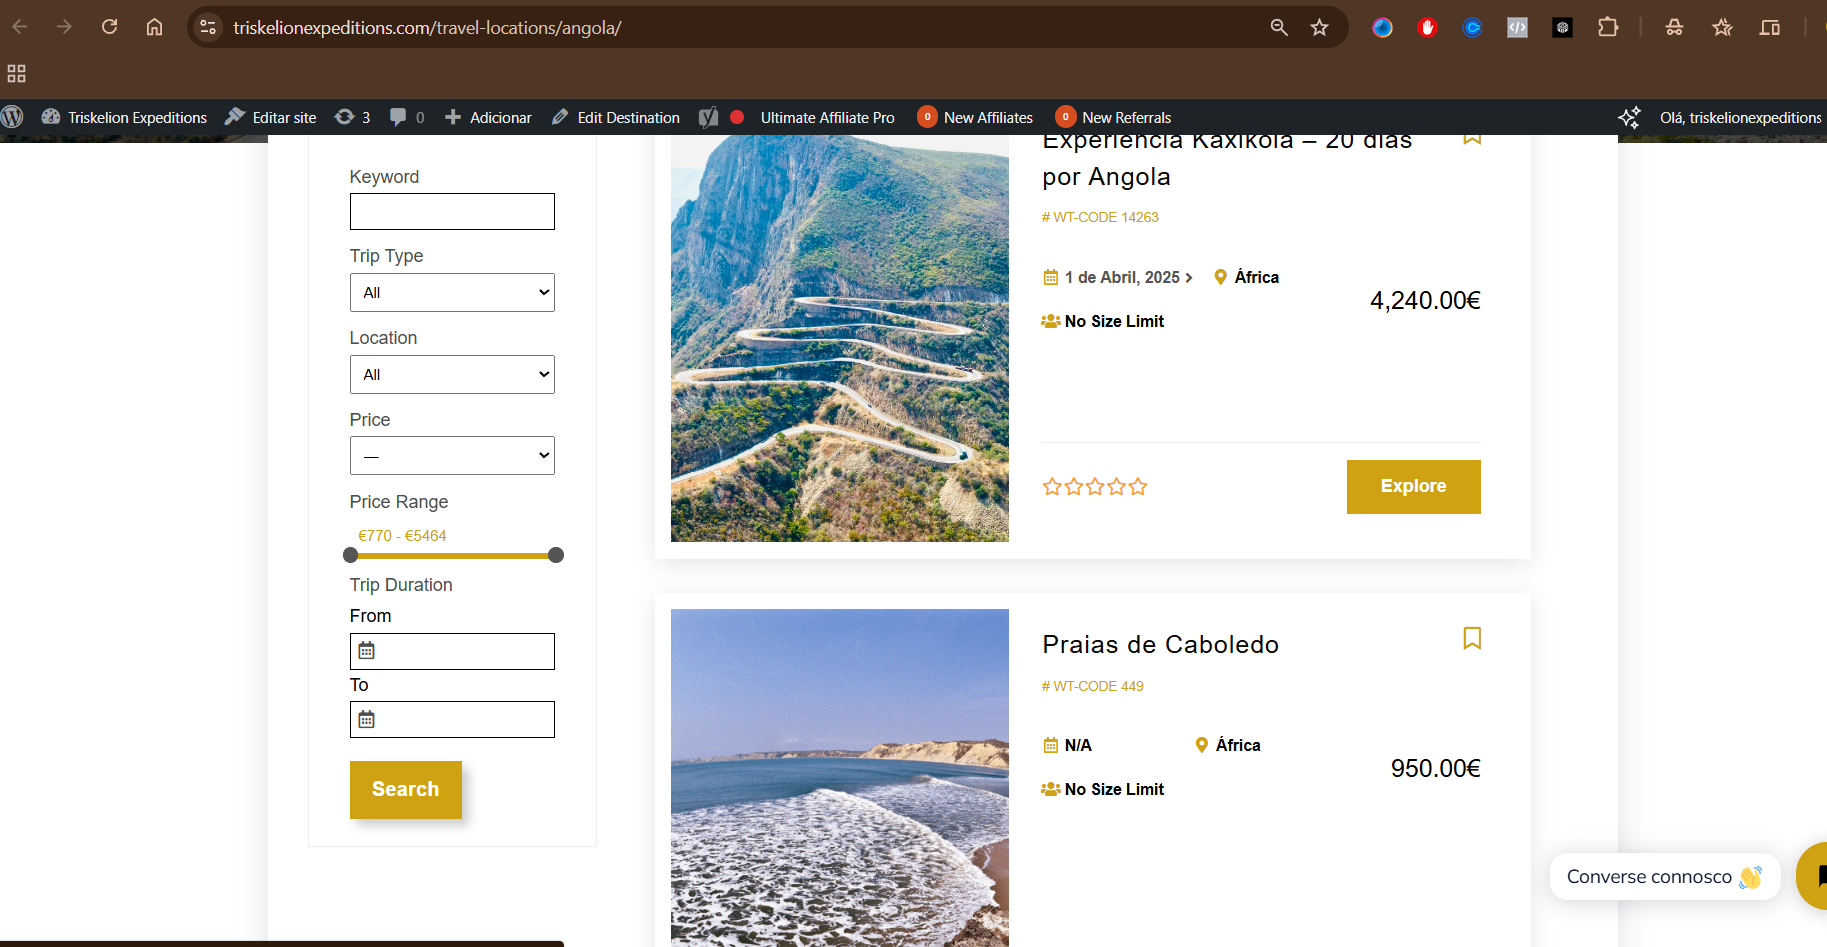Click the 4,240.00€ price text
Image resolution: width=1827 pixels, height=947 pixels.
(x=1425, y=301)
